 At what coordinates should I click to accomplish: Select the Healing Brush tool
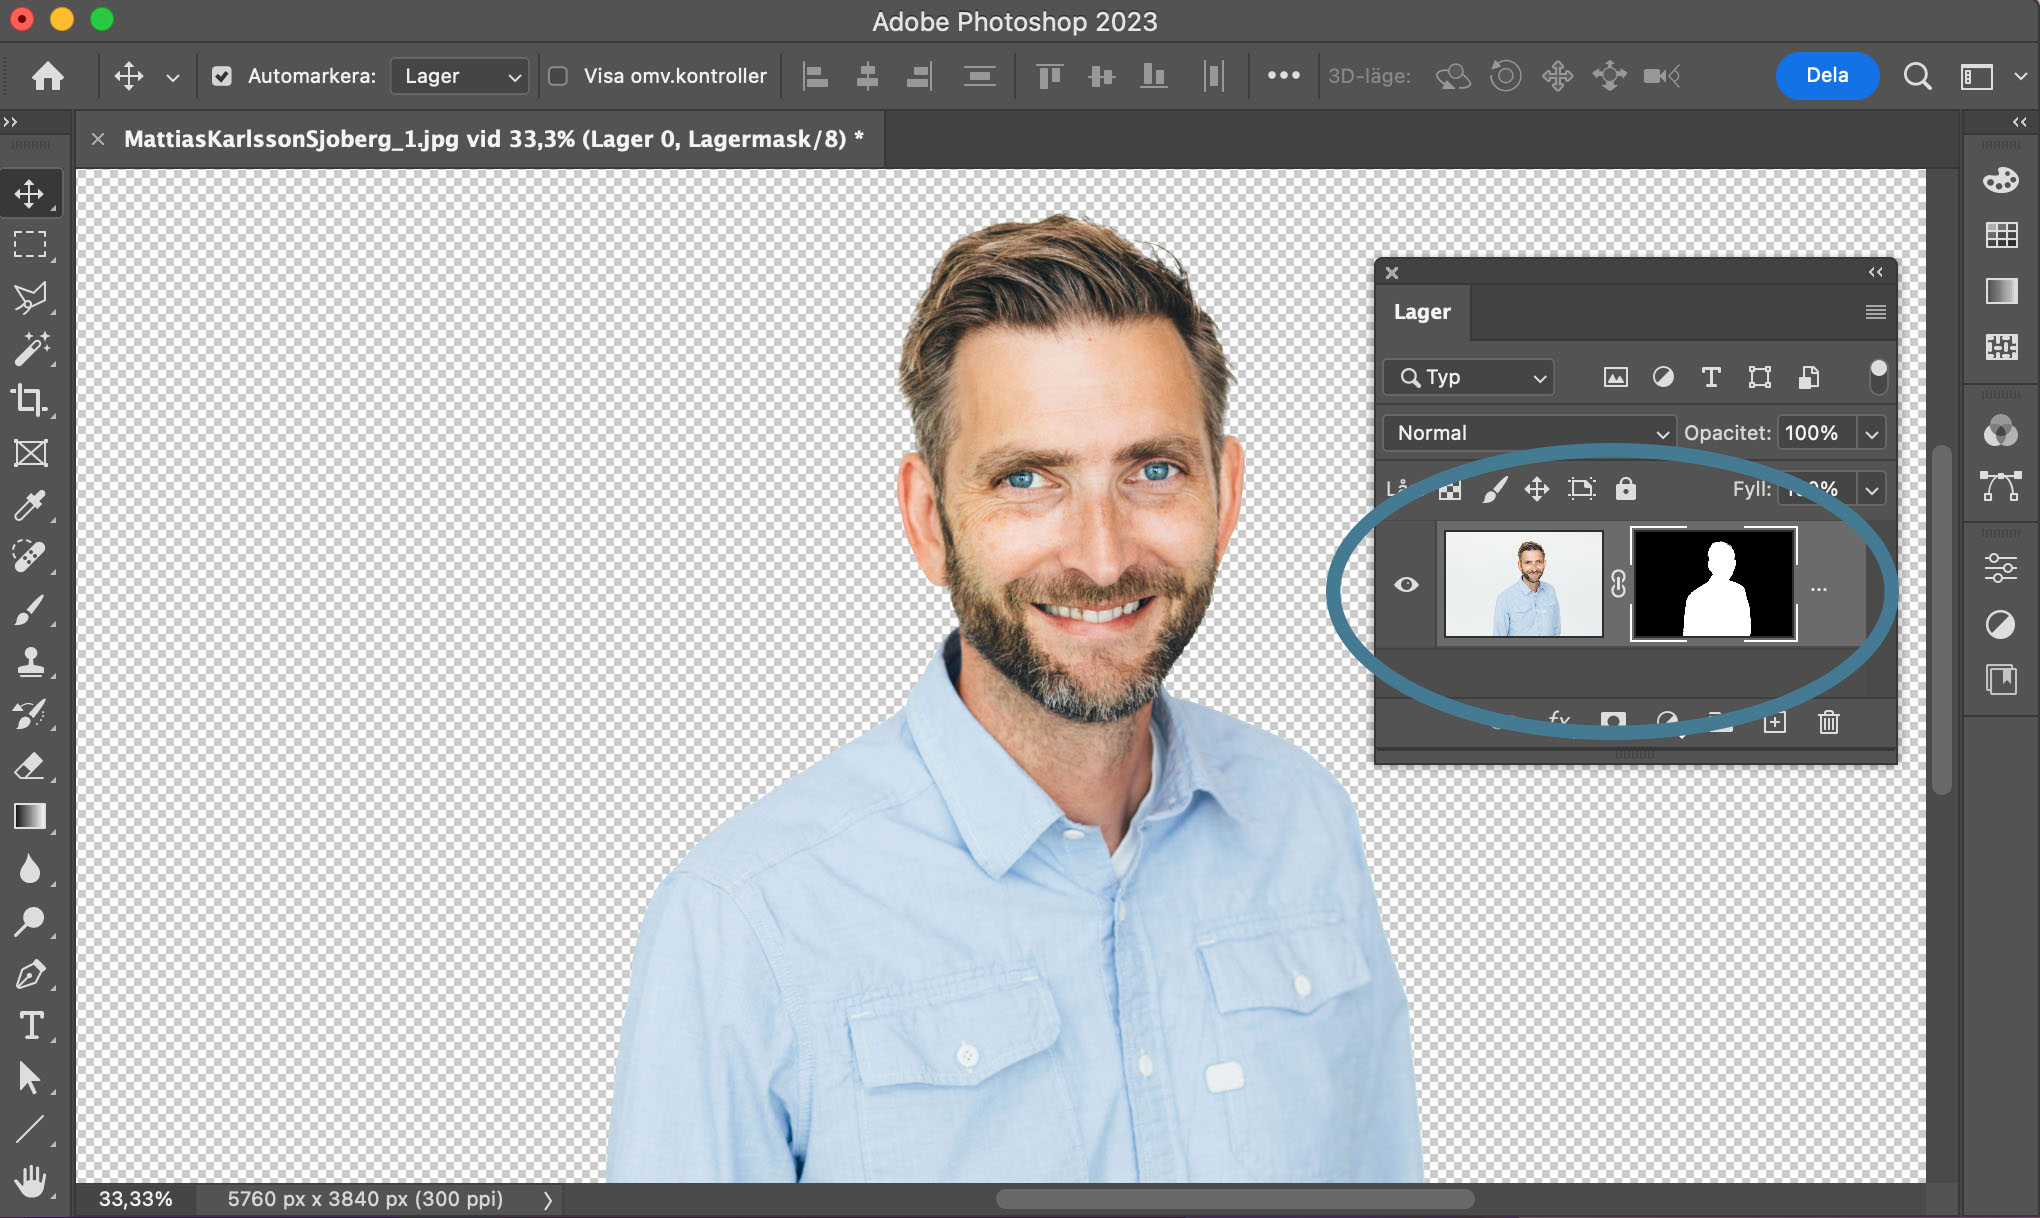click(30, 557)
